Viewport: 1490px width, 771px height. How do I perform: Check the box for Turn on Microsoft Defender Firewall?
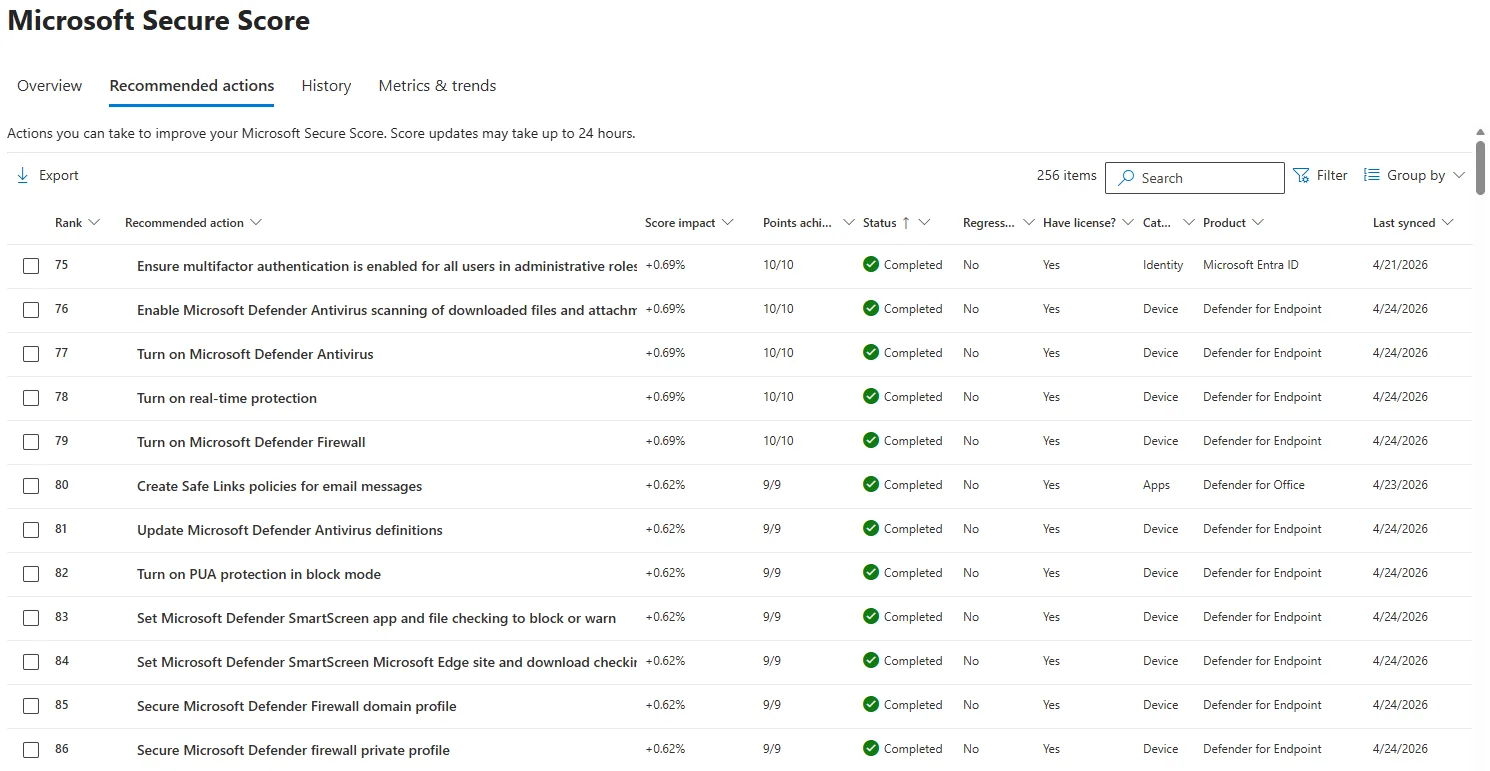[31, 442]
